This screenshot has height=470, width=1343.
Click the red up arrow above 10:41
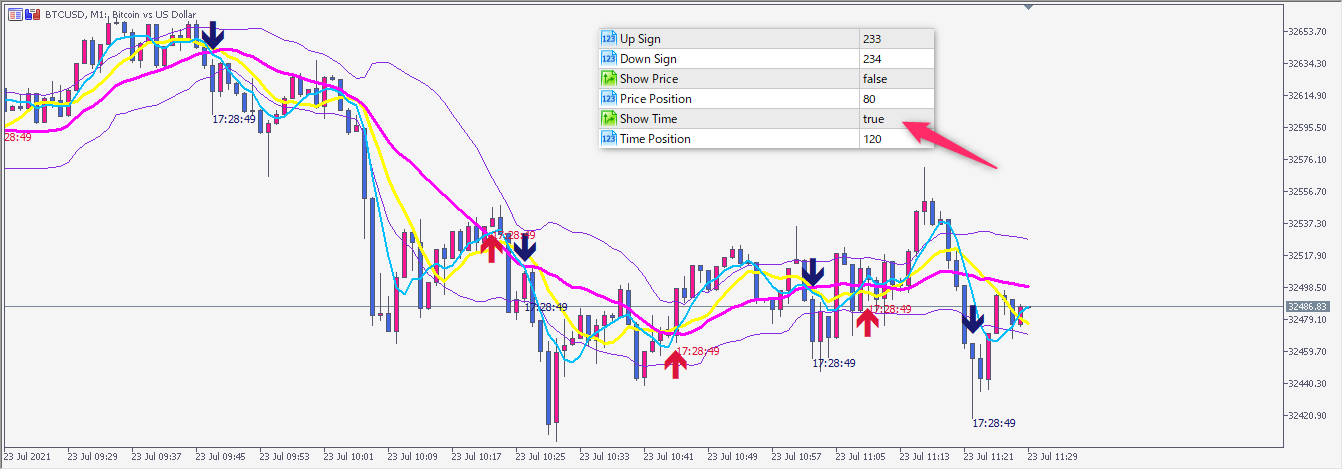click(x=676, y=364)
